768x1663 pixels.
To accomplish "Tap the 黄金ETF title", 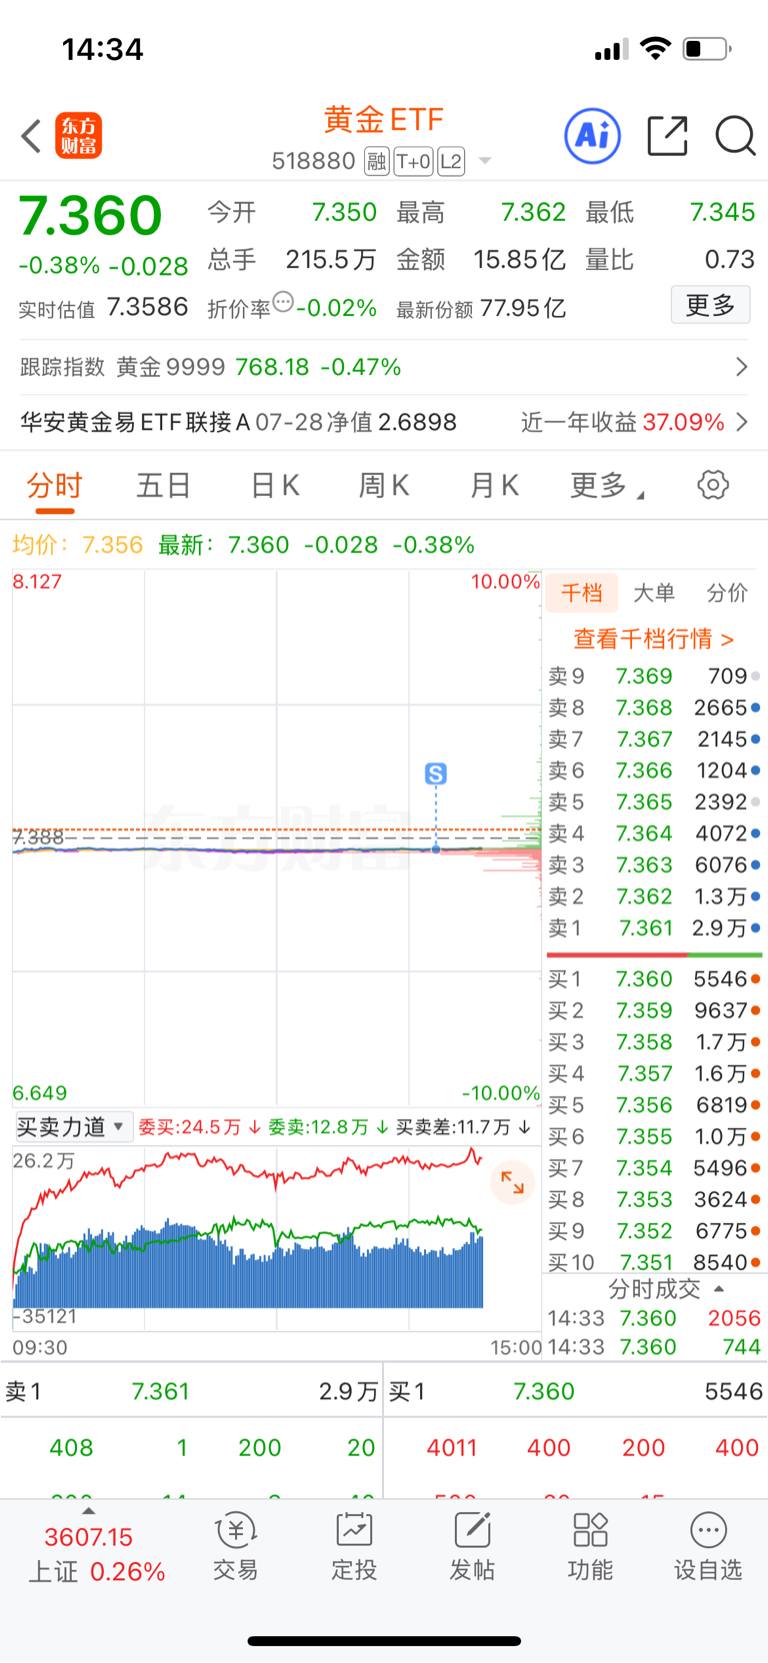I will pos(384,120).
